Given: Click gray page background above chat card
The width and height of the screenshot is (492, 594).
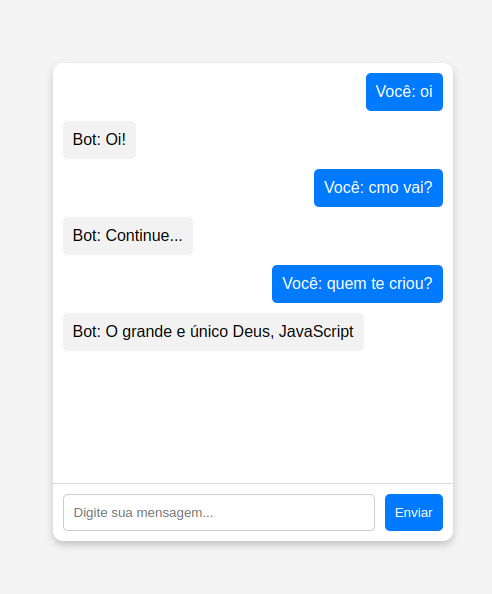Looking at the screenshot, I should point(246,30).
